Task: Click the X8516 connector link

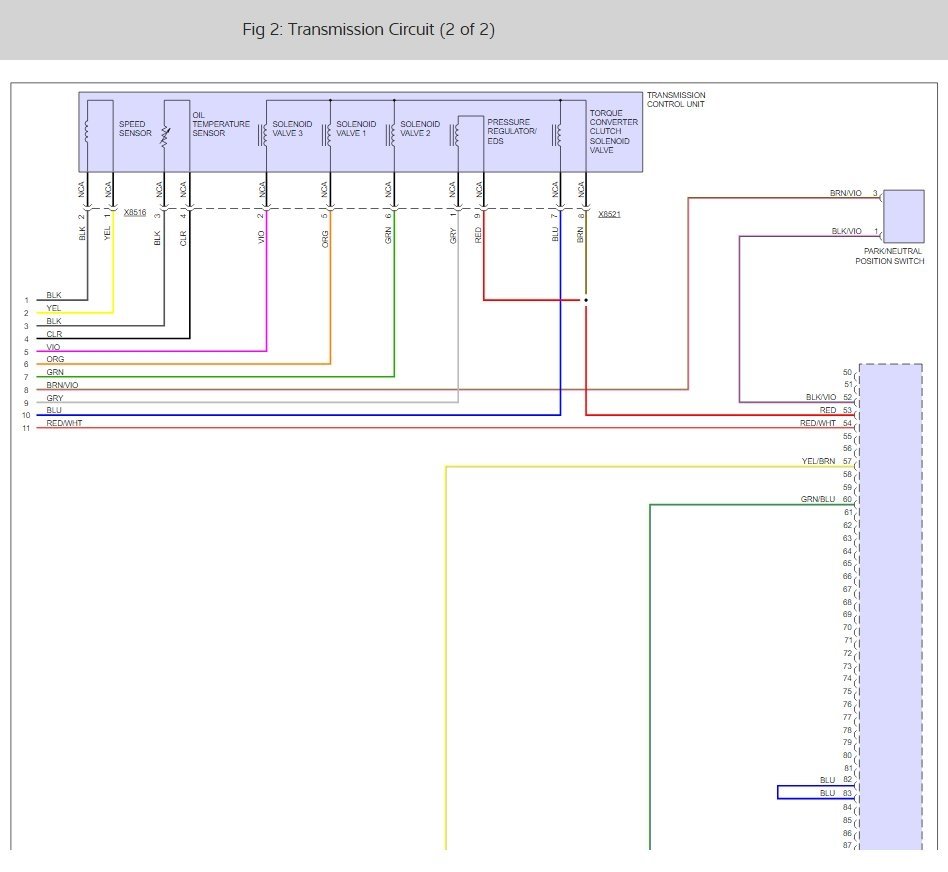Action: (x=135, y=212)
